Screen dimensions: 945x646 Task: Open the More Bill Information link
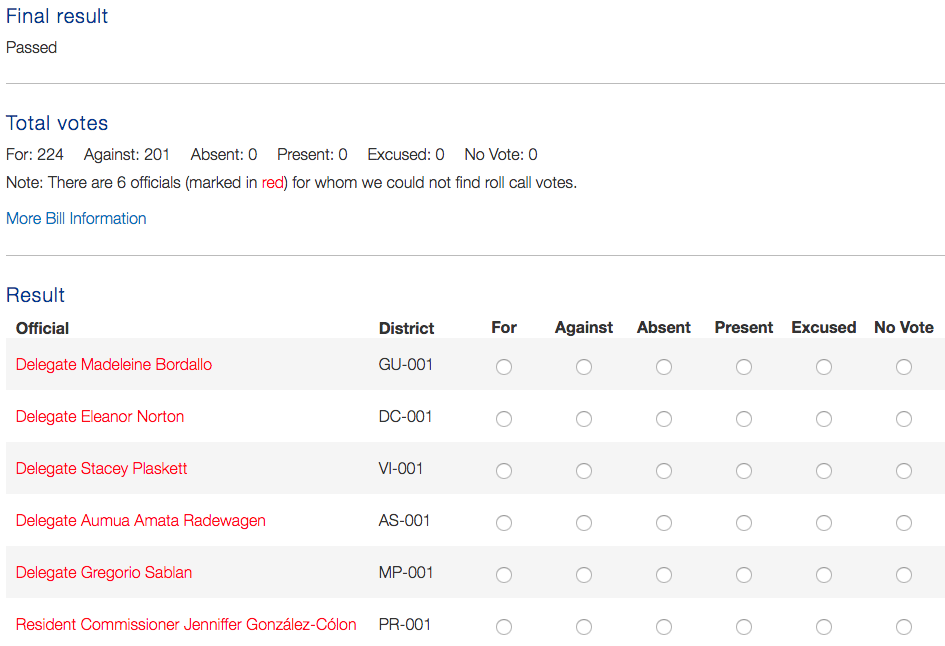tap(76, 218)
